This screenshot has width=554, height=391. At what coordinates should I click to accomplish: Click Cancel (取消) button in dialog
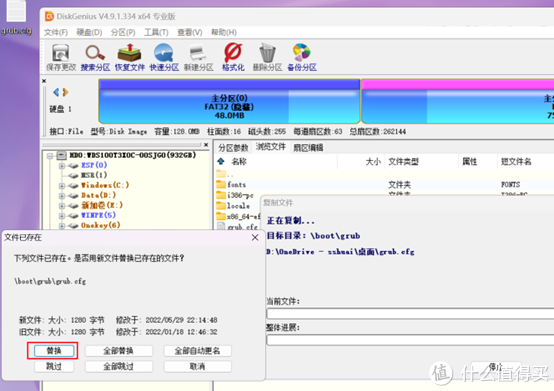click(x=198, y=367)
